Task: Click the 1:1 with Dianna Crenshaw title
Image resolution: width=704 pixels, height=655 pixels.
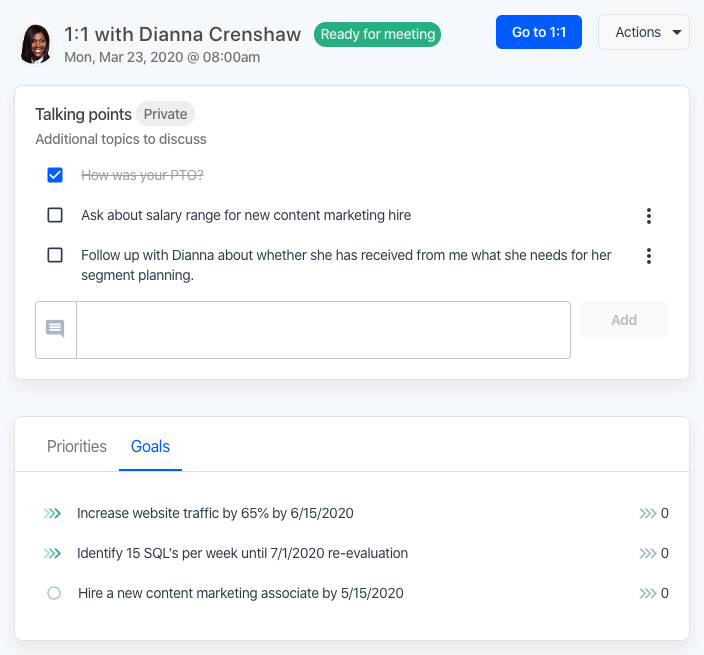Action: point(183,35)
